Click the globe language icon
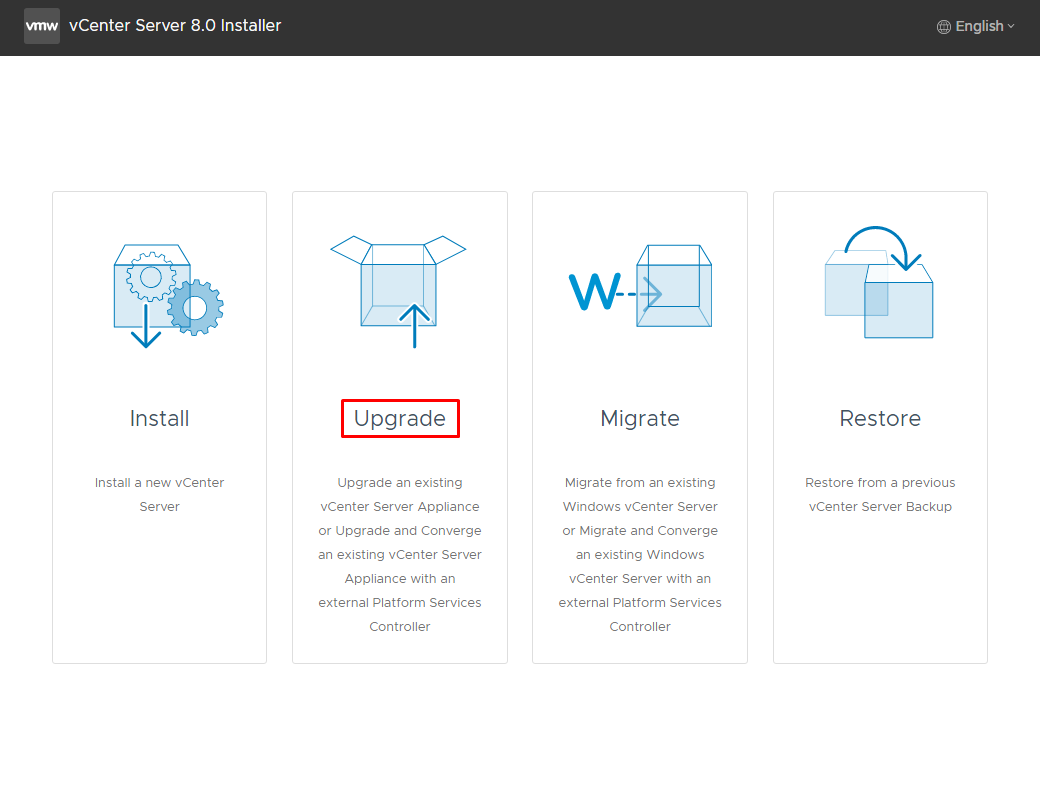 (x=943, y=27)
